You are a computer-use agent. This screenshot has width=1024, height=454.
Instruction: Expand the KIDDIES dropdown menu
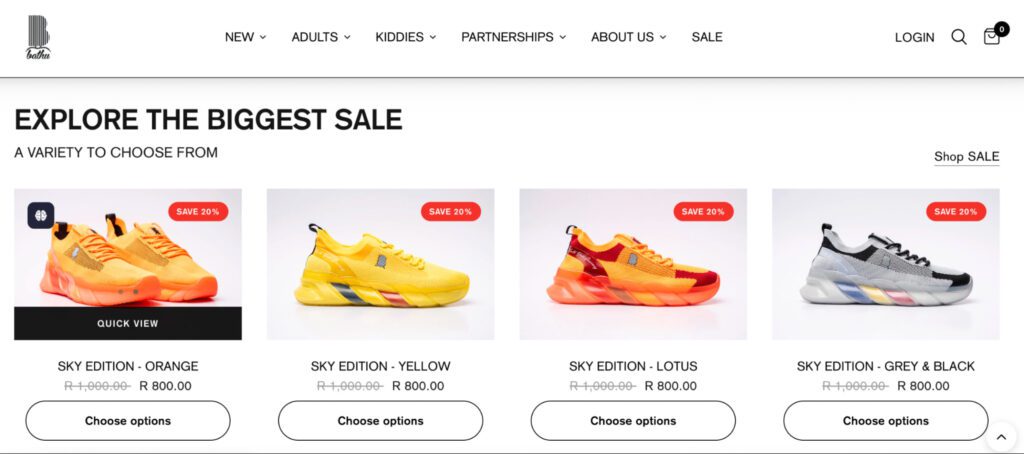pos(405,37)
